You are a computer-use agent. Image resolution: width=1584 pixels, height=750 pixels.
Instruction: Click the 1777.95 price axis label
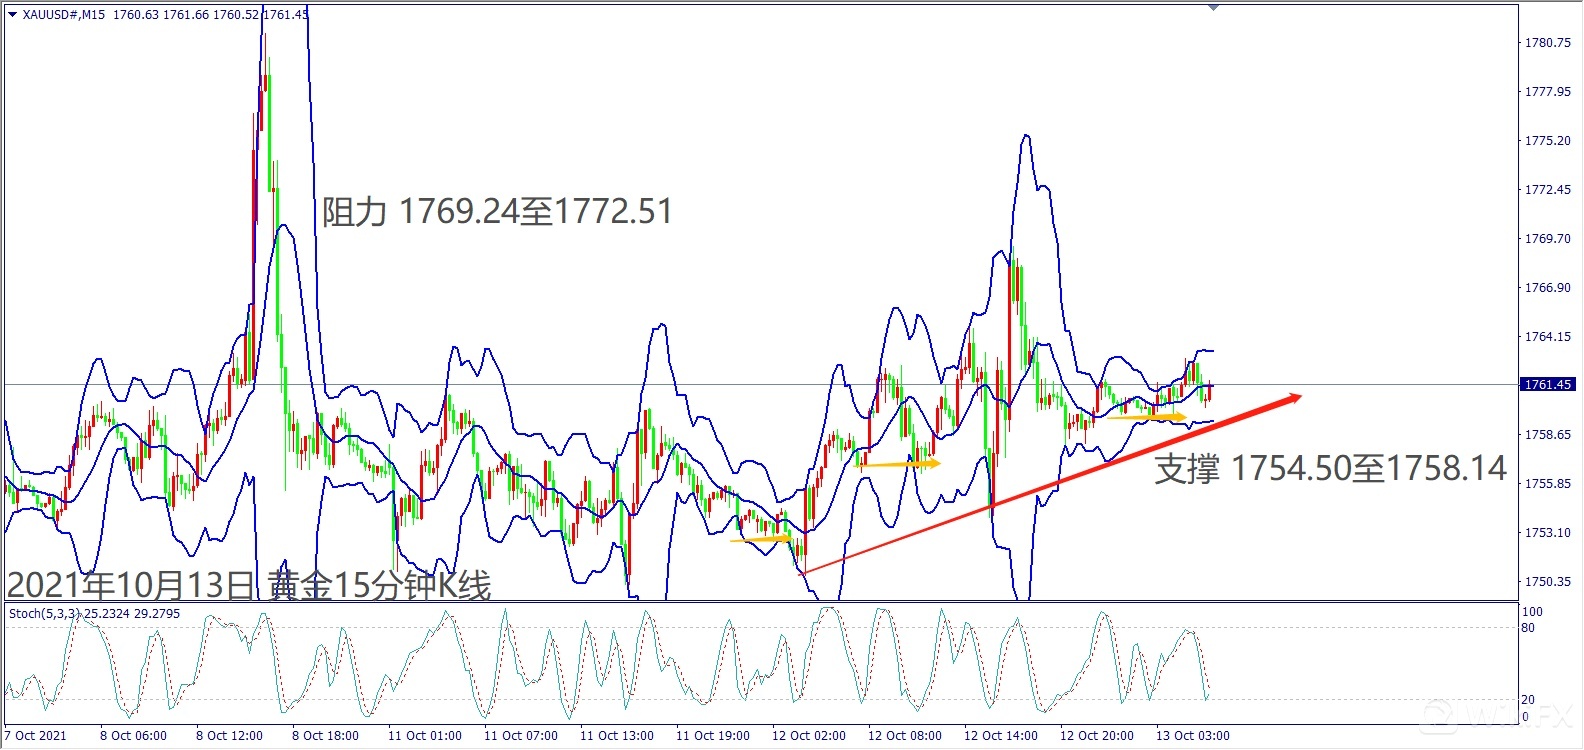1547,92
